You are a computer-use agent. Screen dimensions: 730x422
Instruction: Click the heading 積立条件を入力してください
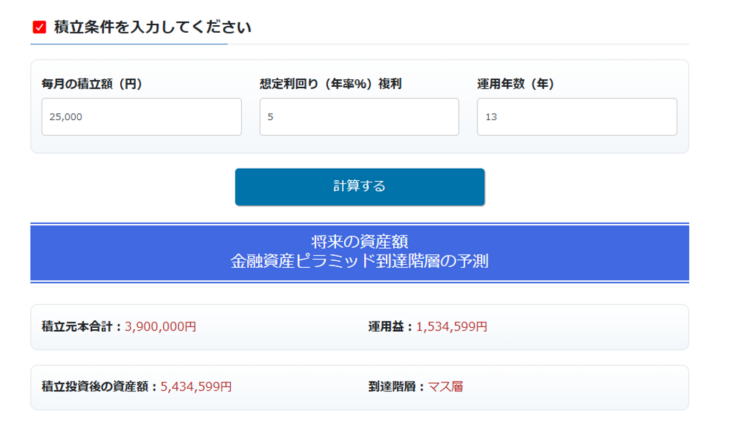click(x=152, y=27)
